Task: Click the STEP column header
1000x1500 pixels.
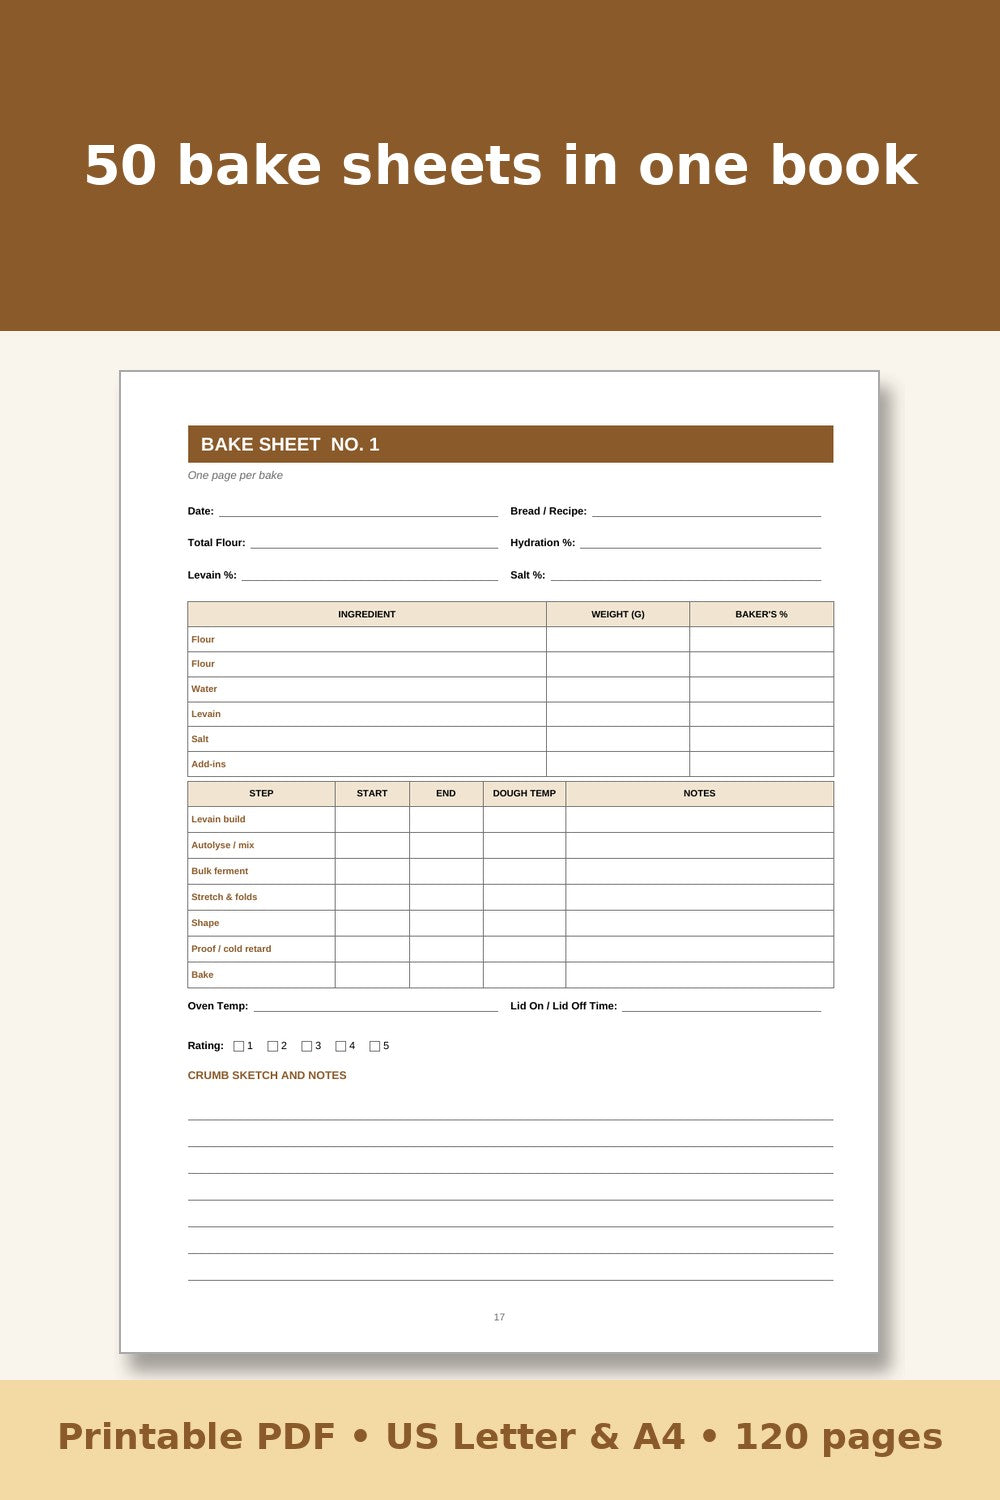Action: click(261, 793)
